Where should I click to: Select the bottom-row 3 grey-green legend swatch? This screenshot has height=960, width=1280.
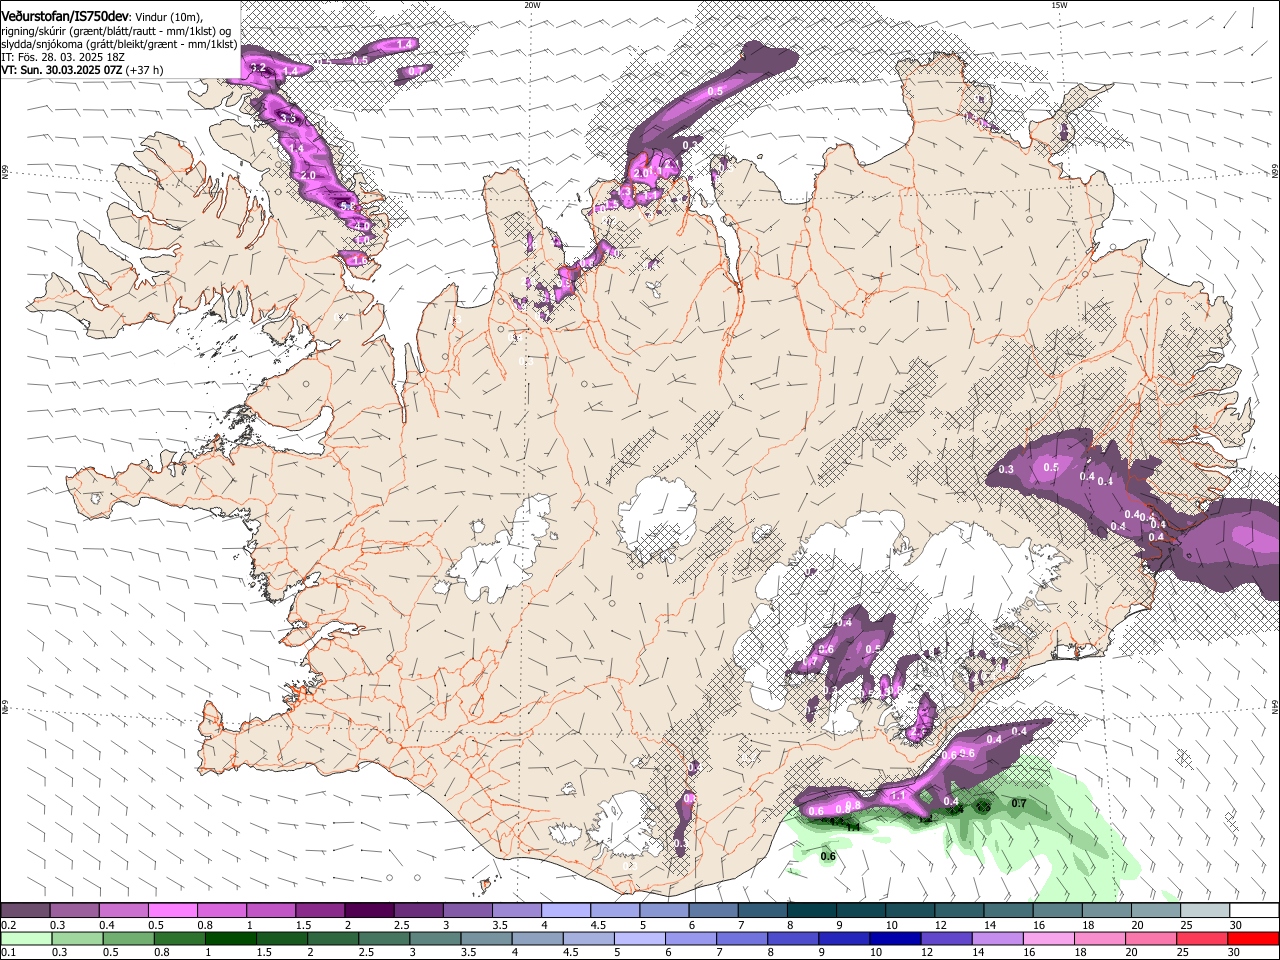[x=436, y=938]
